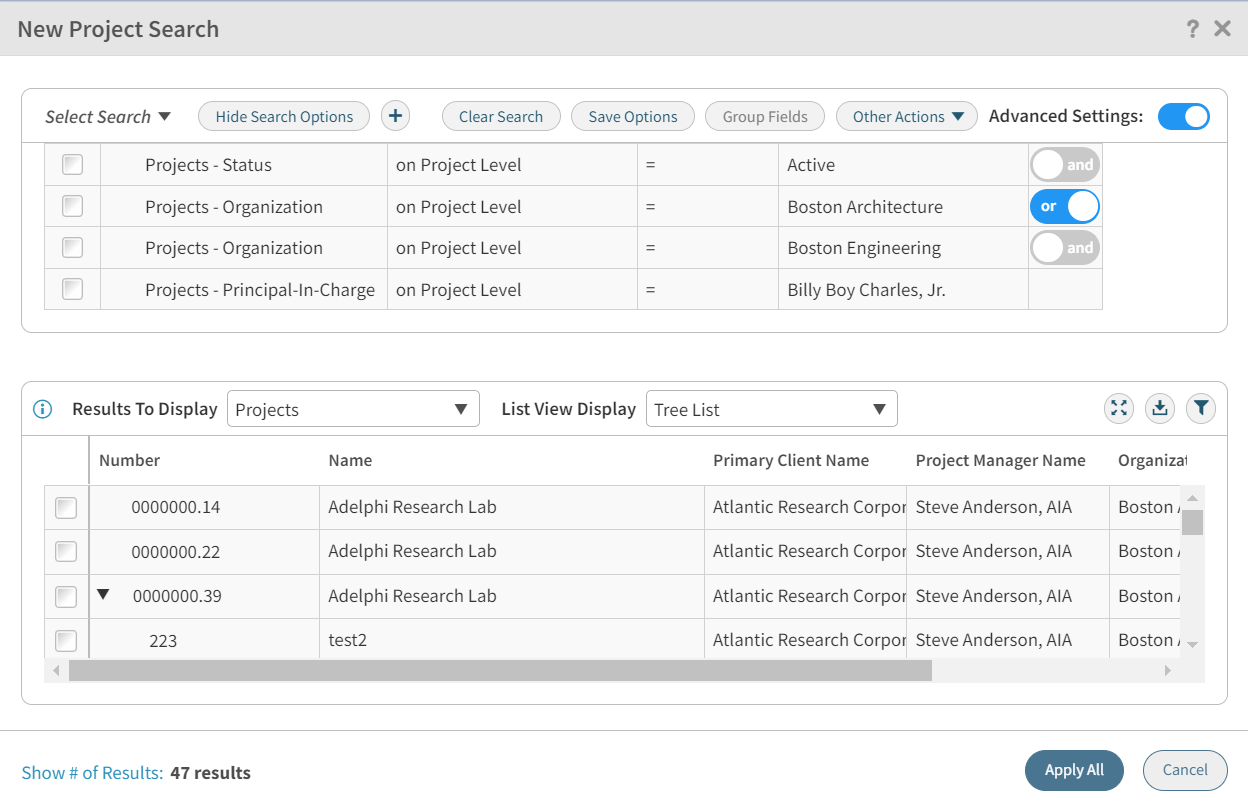The width and height of the screenshot is (1248, 810).
Task: Collapse the 0000000.39 project tree row
Action: click(x=103, y=595)
